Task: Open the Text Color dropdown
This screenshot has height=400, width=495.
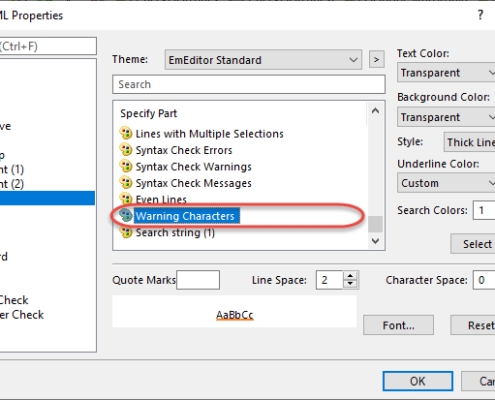Action: (446, 72)
